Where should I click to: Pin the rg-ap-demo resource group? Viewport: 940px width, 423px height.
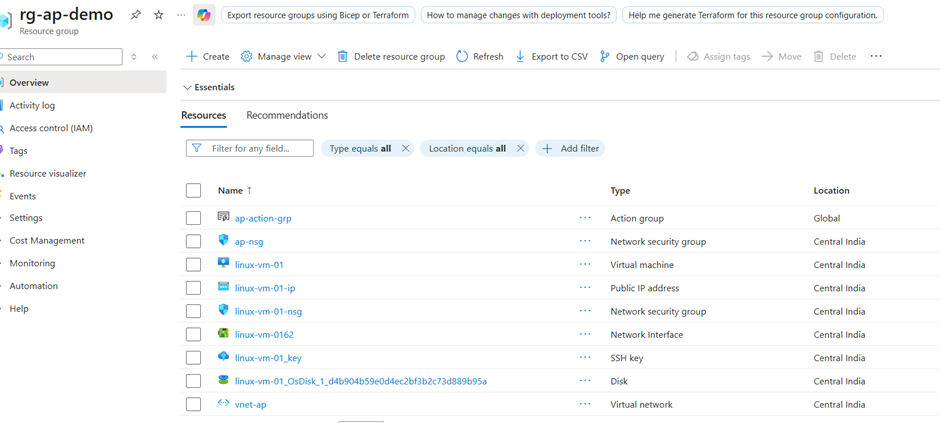pos(135,16)
